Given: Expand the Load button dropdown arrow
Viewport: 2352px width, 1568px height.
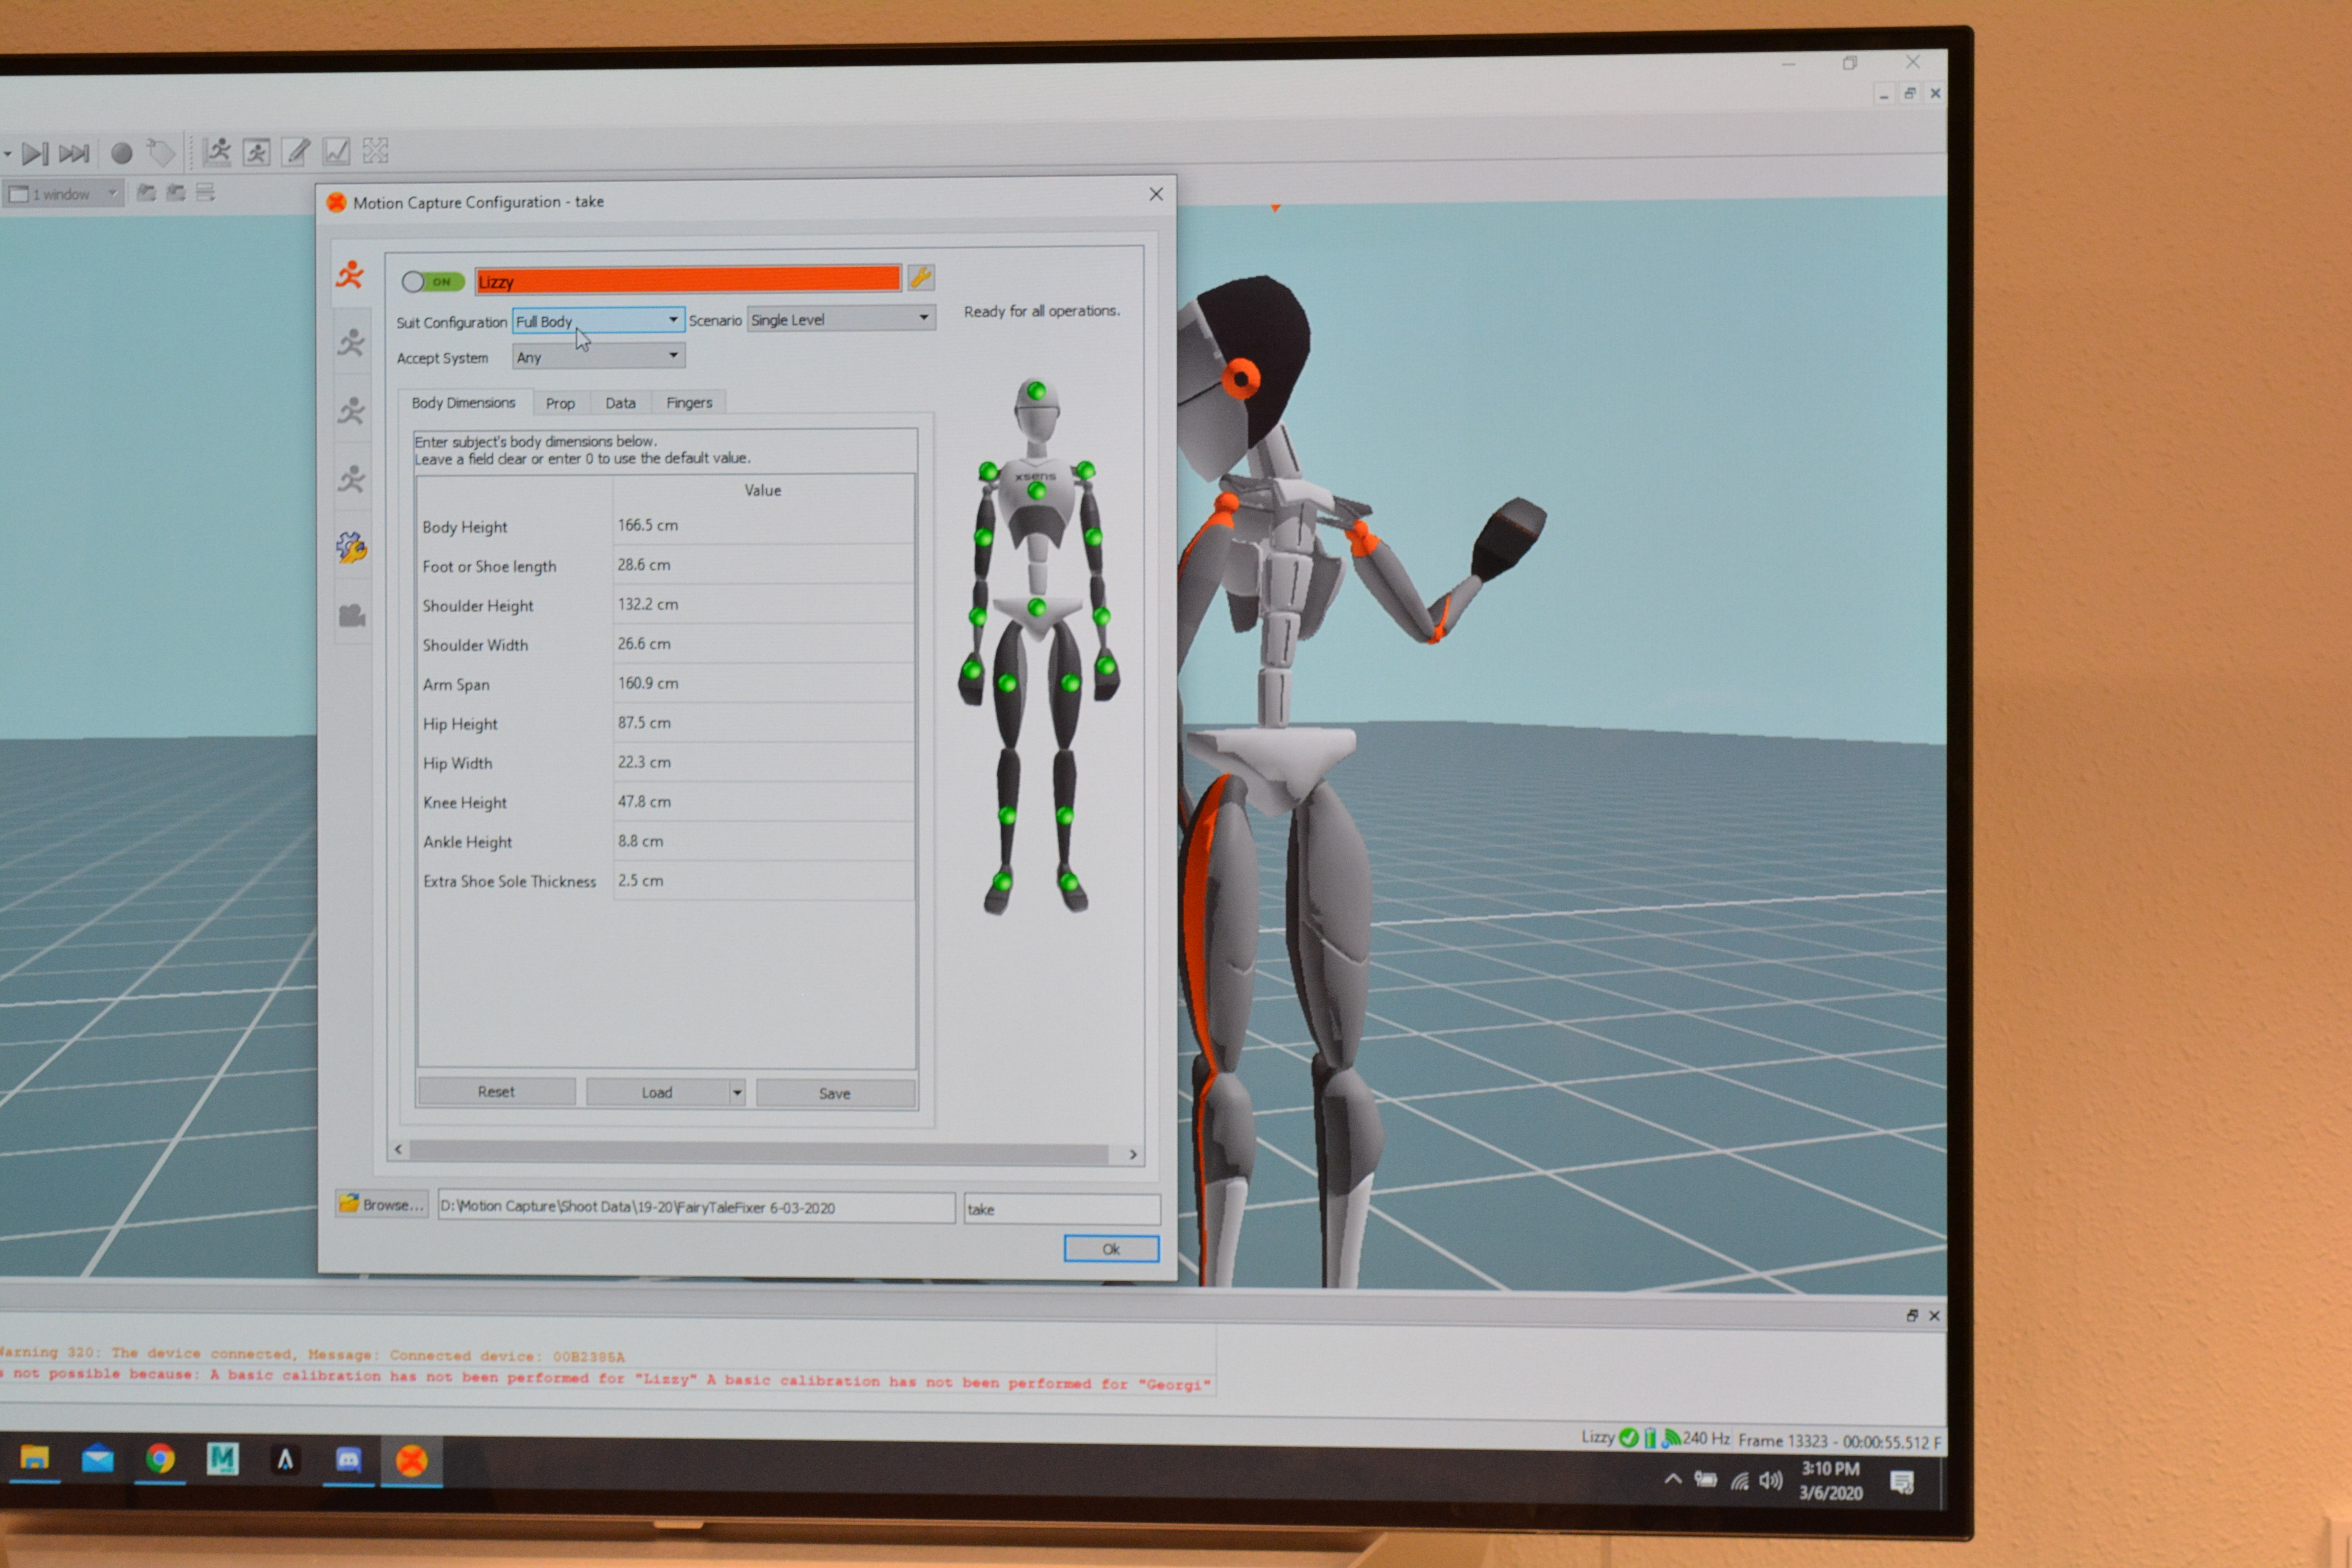Looking at the screenshot, I should pos(737,1093).
